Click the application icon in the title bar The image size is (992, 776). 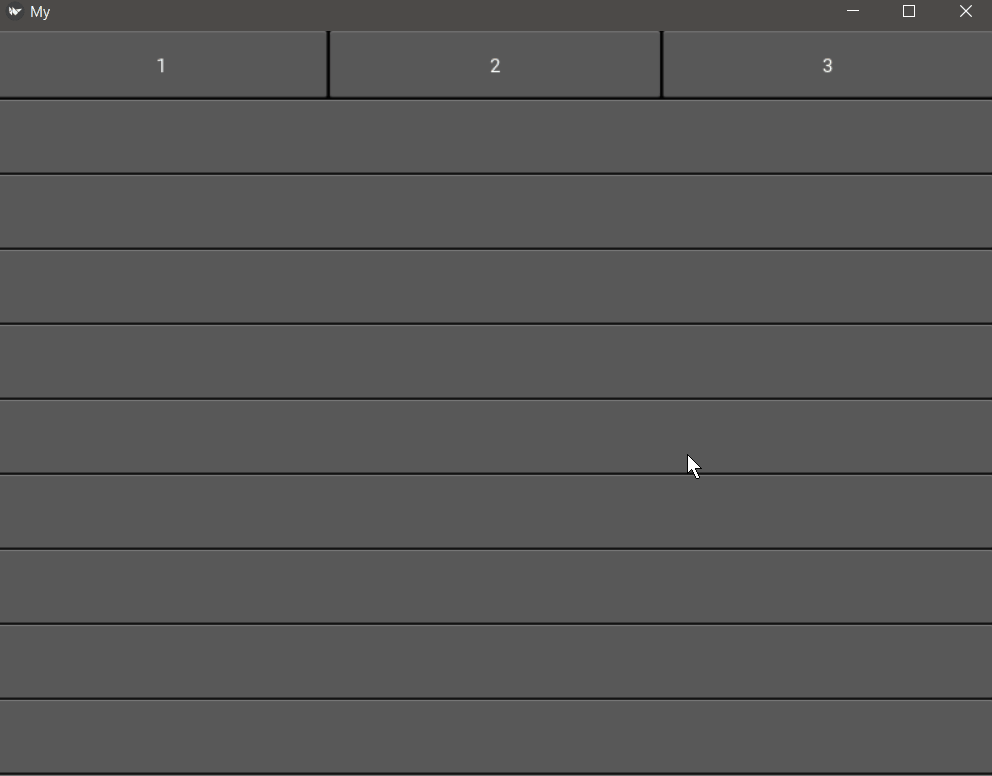tap(15, 12)
